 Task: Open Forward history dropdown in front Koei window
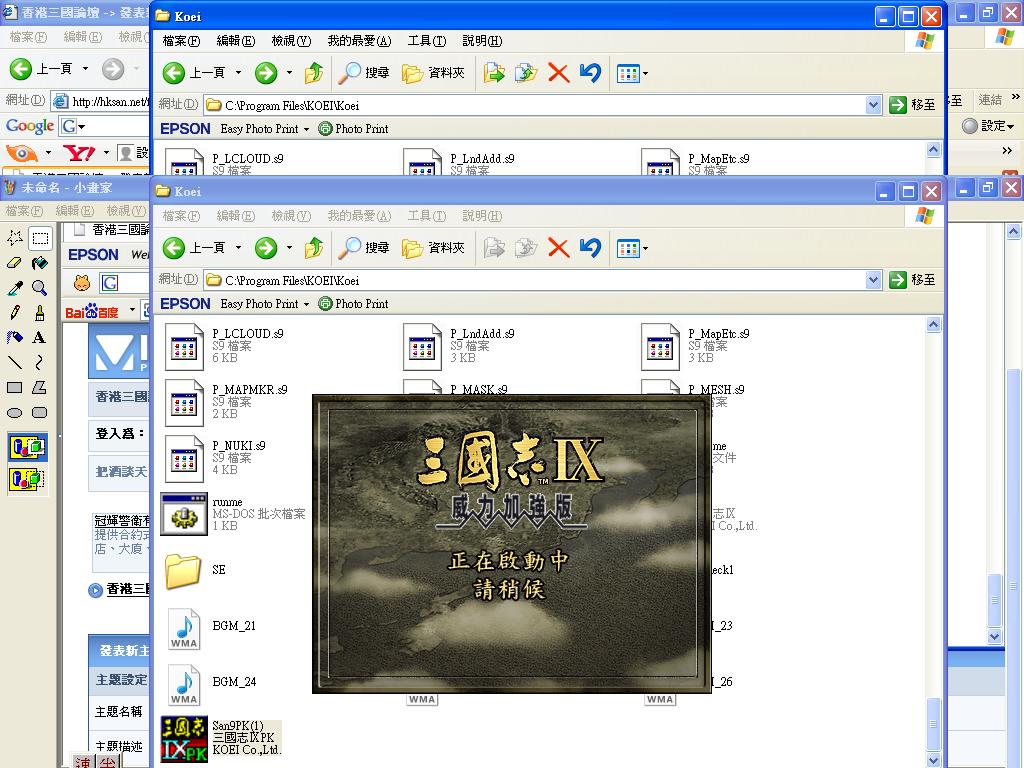pos(289,248)
